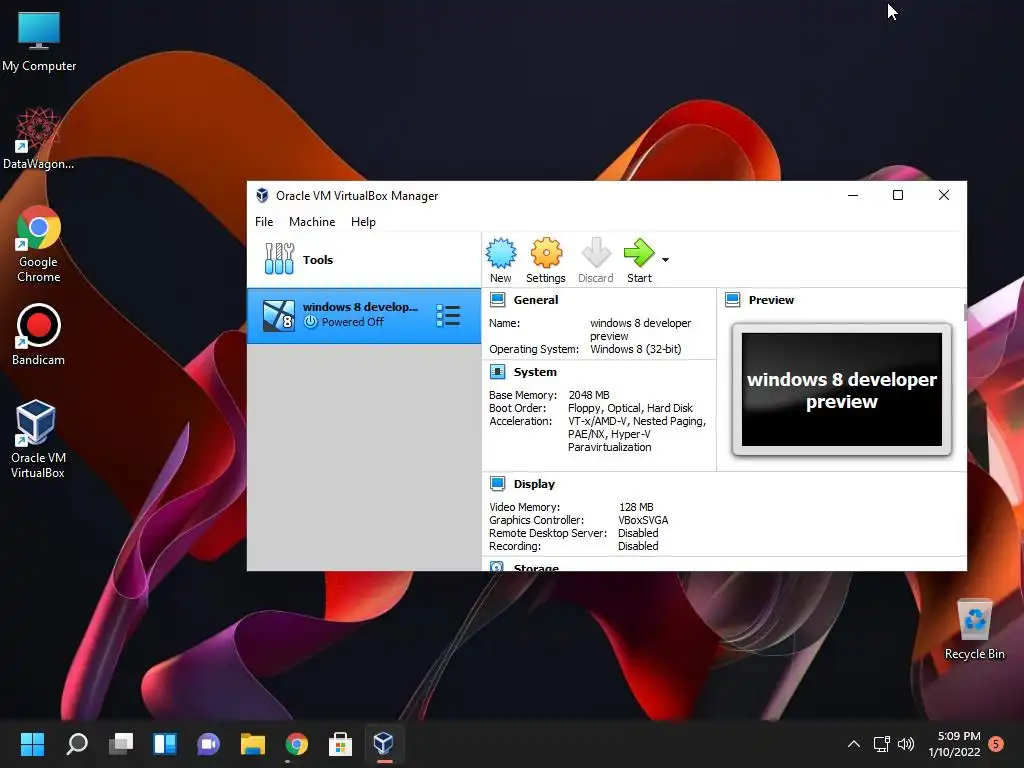Select the windows 8 developer VM entry

coord(364,315)
